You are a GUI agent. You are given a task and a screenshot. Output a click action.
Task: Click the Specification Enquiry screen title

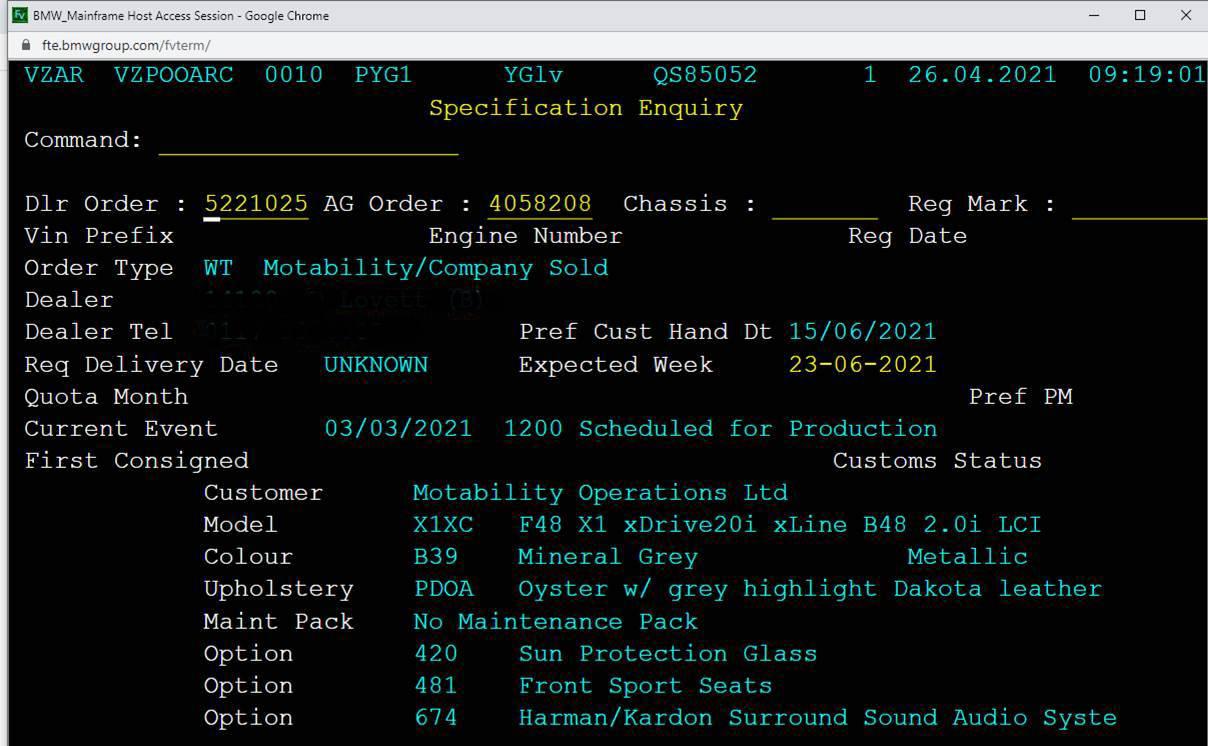coord(585,108)
